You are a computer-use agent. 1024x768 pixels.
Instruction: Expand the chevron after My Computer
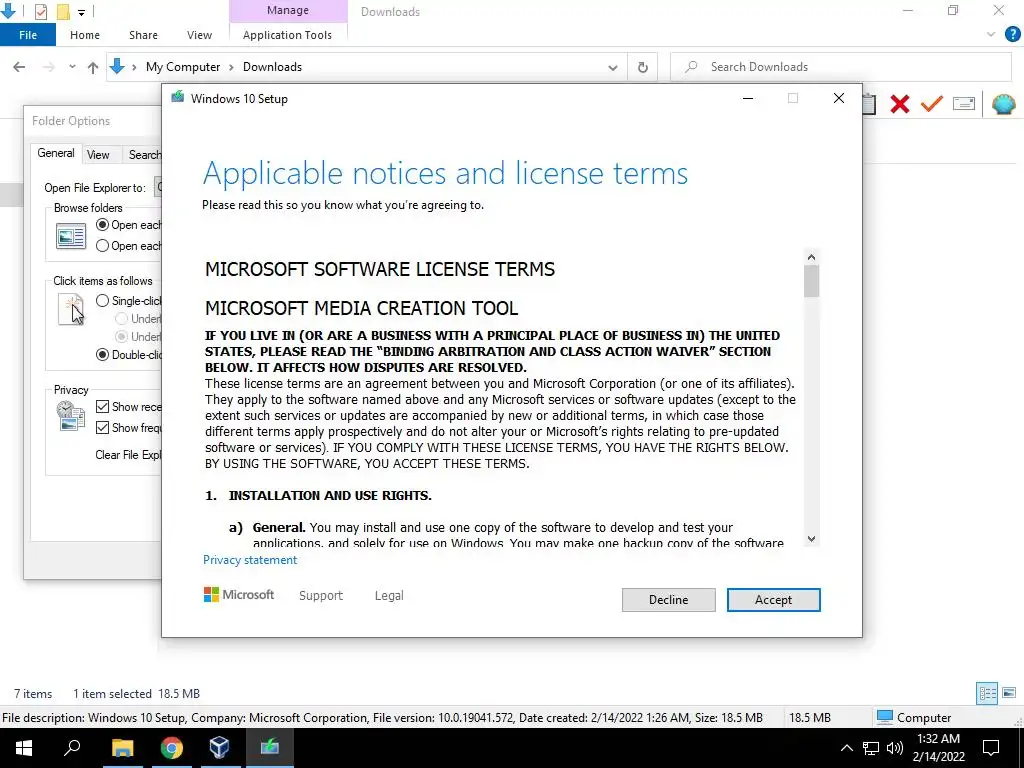click(231, 67)
